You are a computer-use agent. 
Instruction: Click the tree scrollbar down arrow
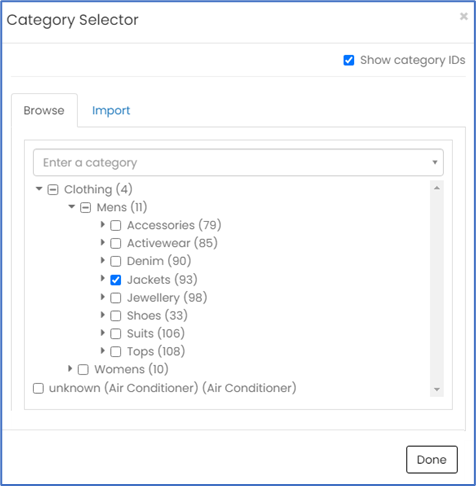tap(437, 389)
